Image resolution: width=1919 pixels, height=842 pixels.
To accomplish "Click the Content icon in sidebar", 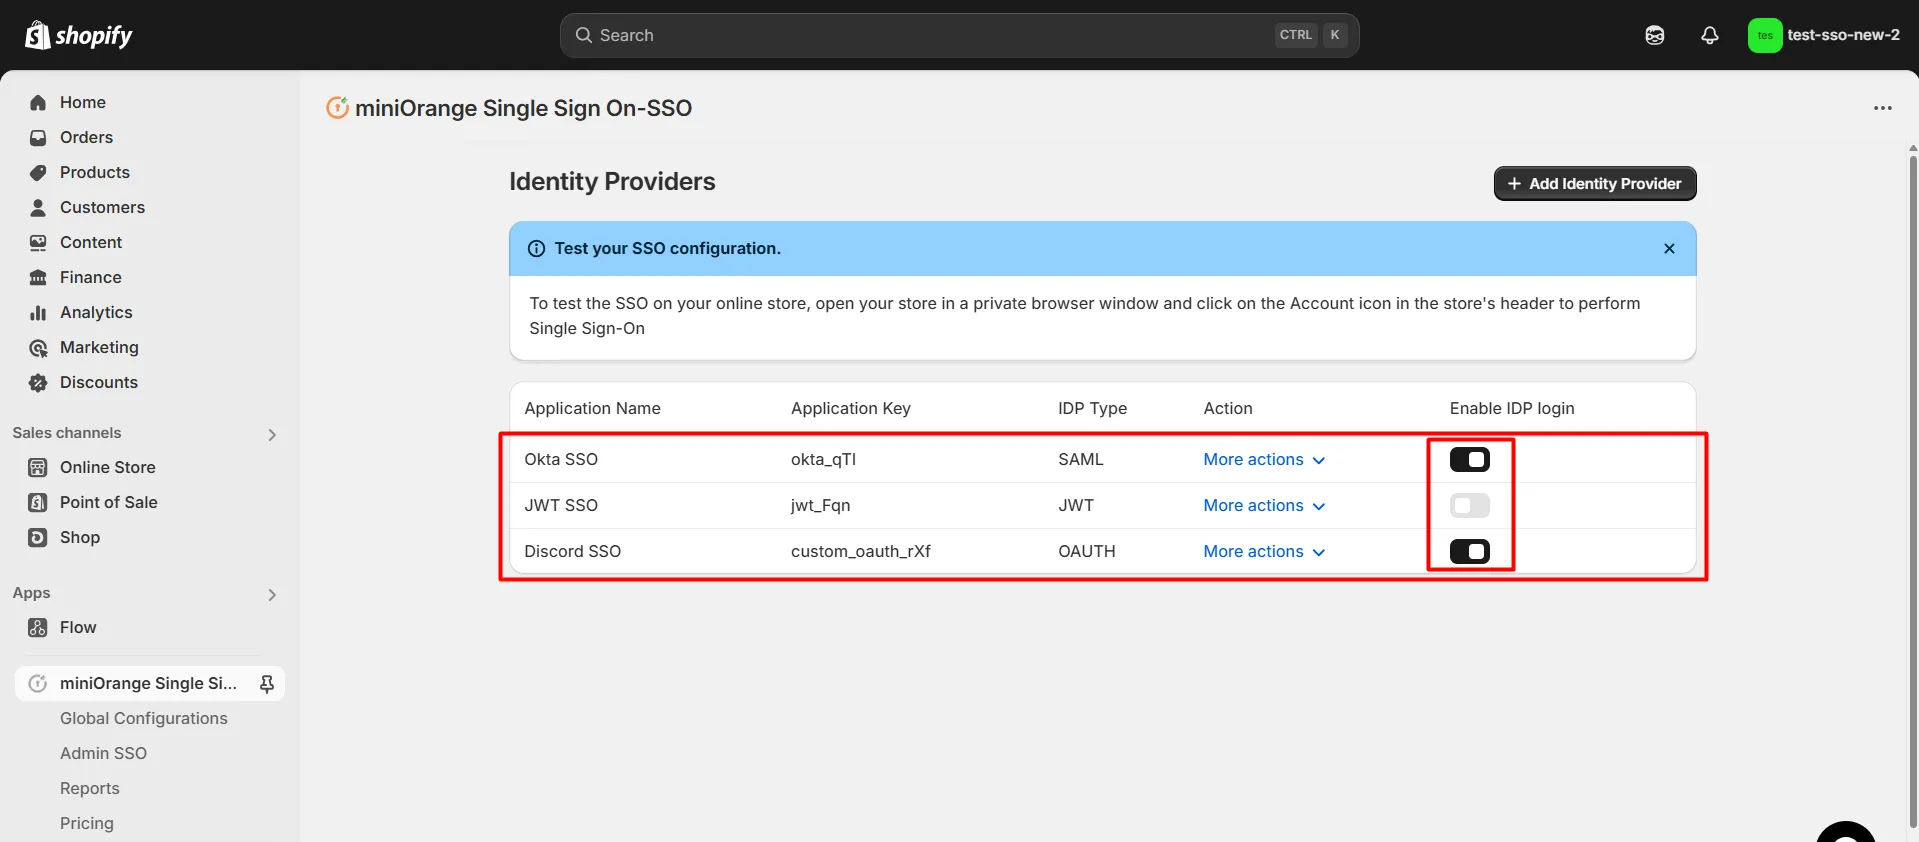I will point(38,243).
